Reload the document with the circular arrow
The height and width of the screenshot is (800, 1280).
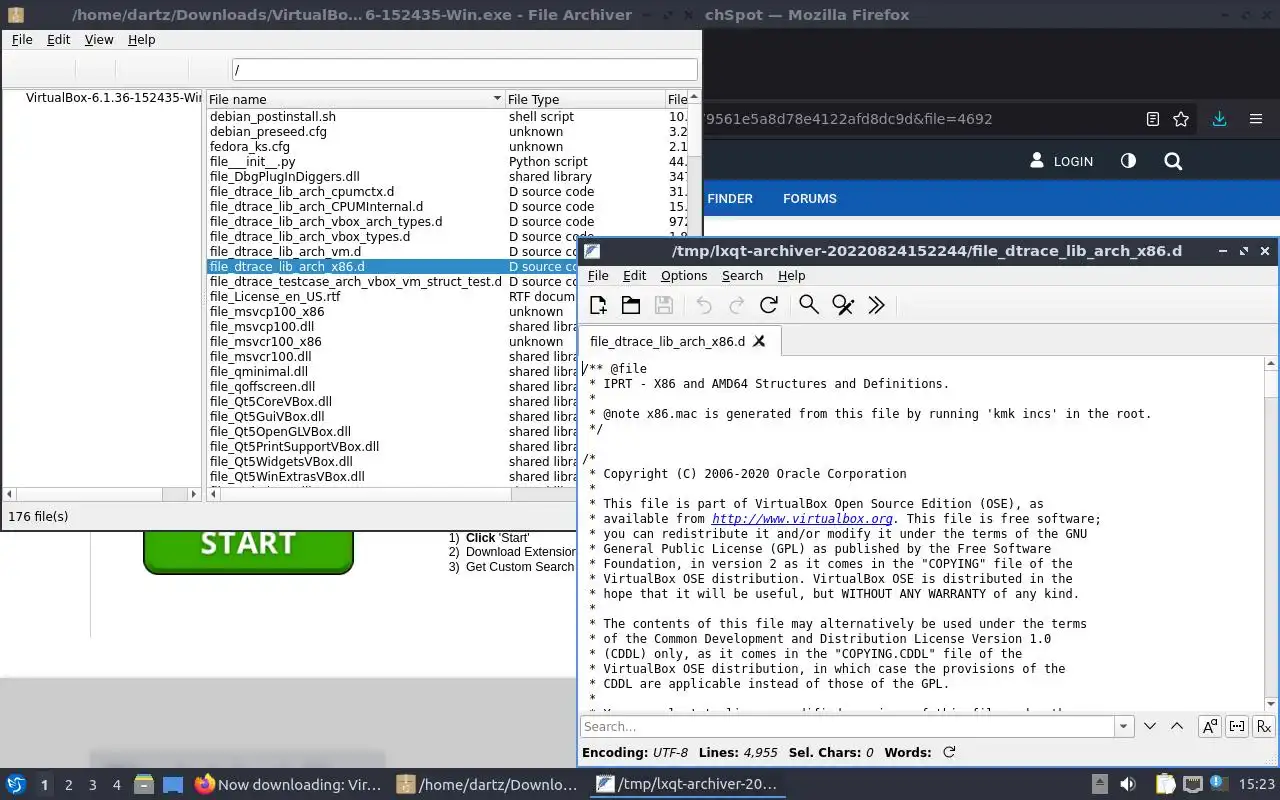(x=769, y=305)
